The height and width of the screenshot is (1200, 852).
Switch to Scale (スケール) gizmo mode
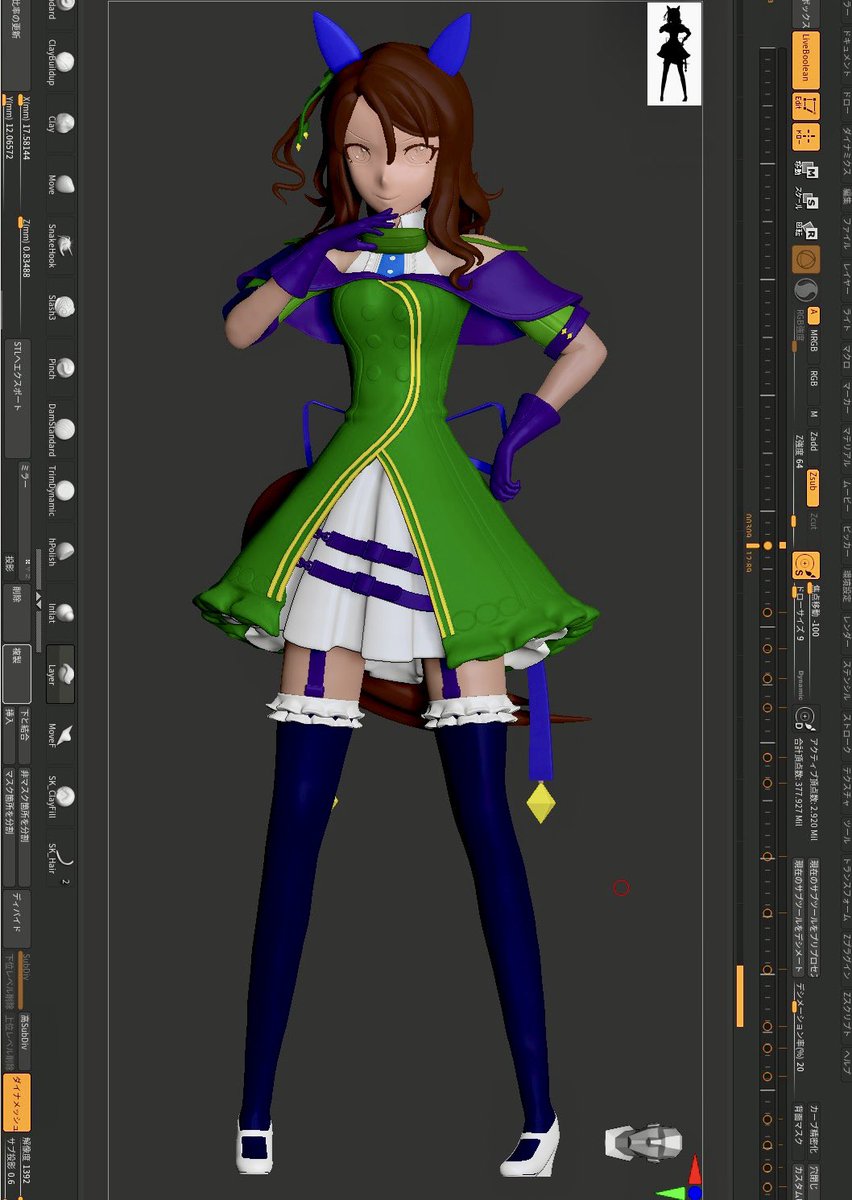(806, 200)
